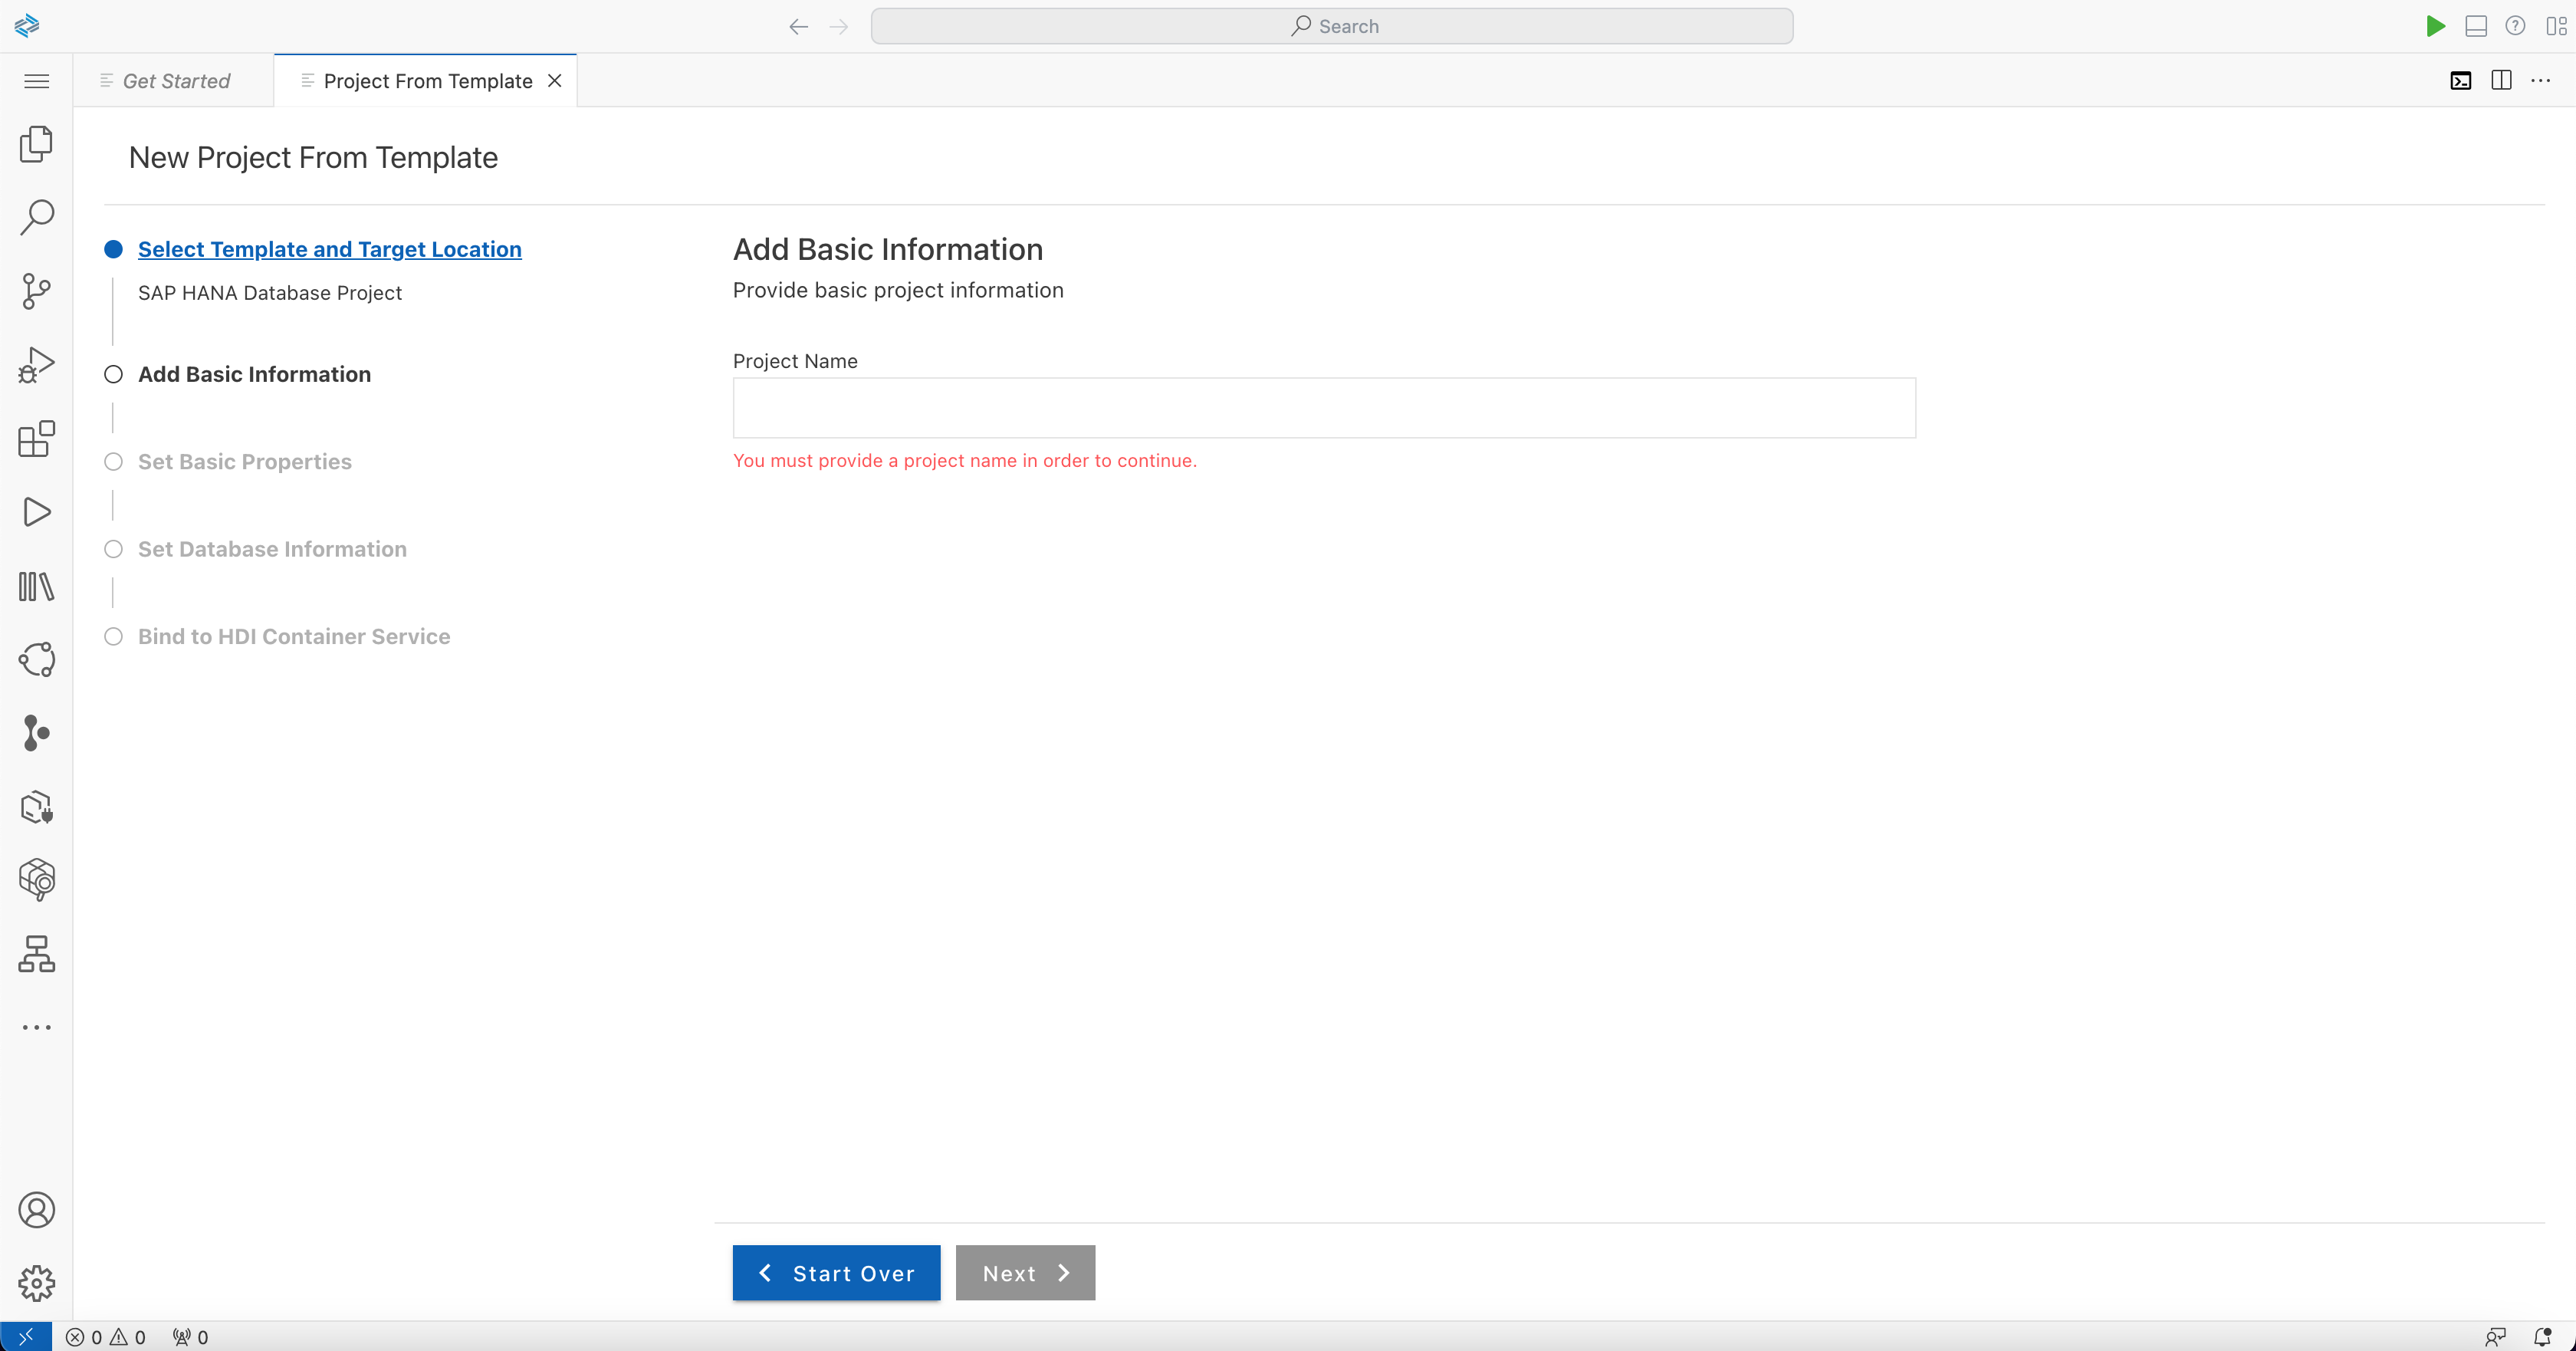This screenshot has height=1351, width=2576.
Task: Open Select Template and Target Location link
Action: click(x=329, y=249)
